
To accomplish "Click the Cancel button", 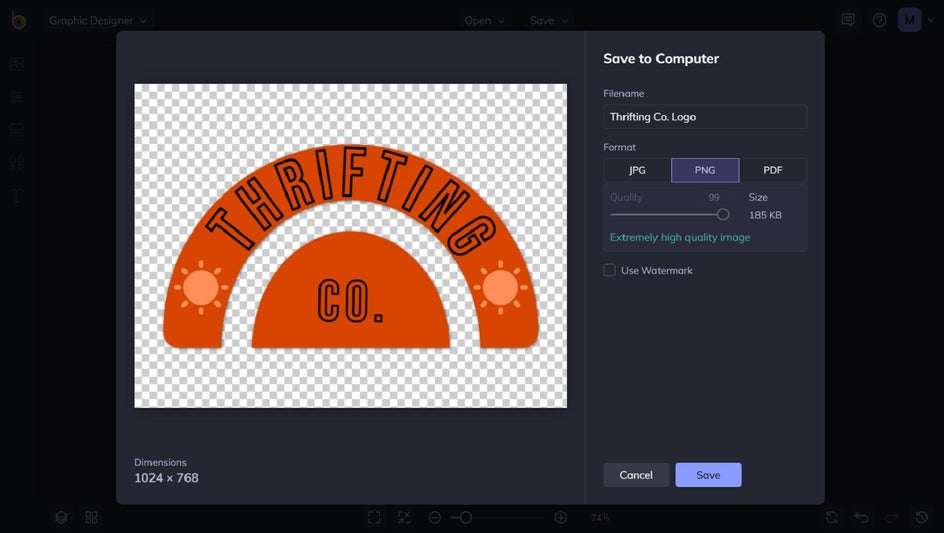I will point(636,475).
